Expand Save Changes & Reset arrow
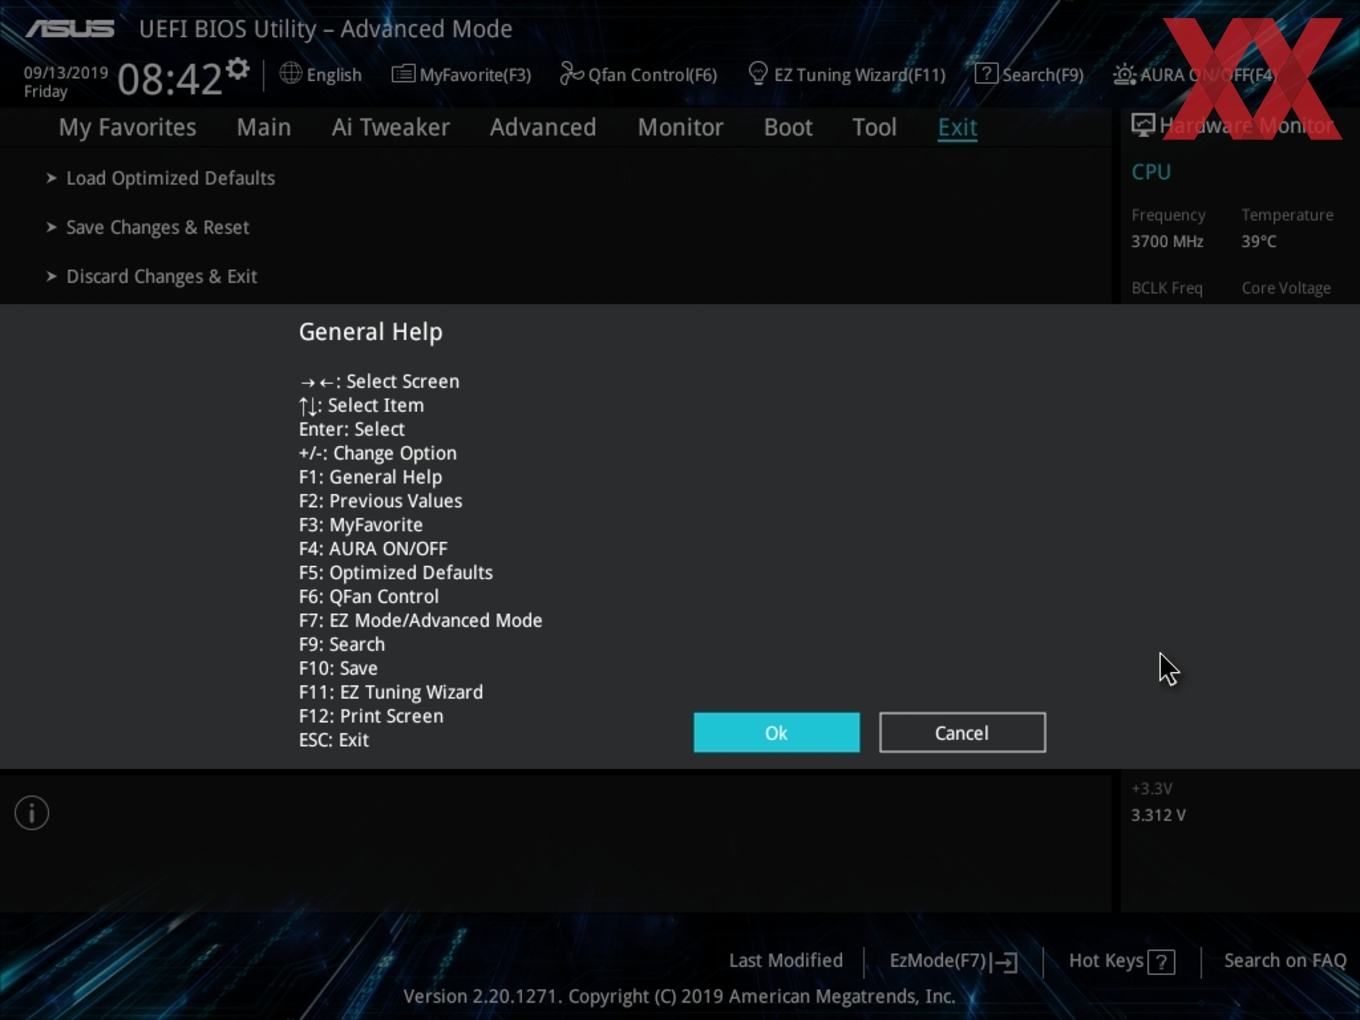The width and height of the screenshot is (1360, 1020). (x=51, y=227)
